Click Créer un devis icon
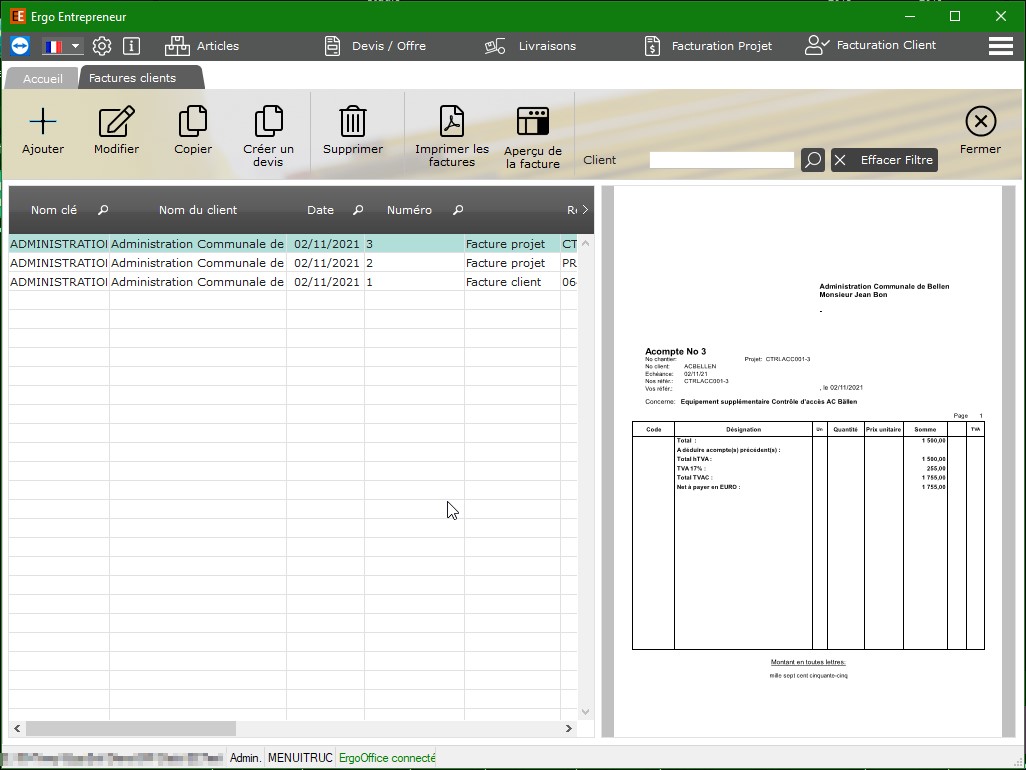Screen dimensions: 1026x770 [268, 122]
